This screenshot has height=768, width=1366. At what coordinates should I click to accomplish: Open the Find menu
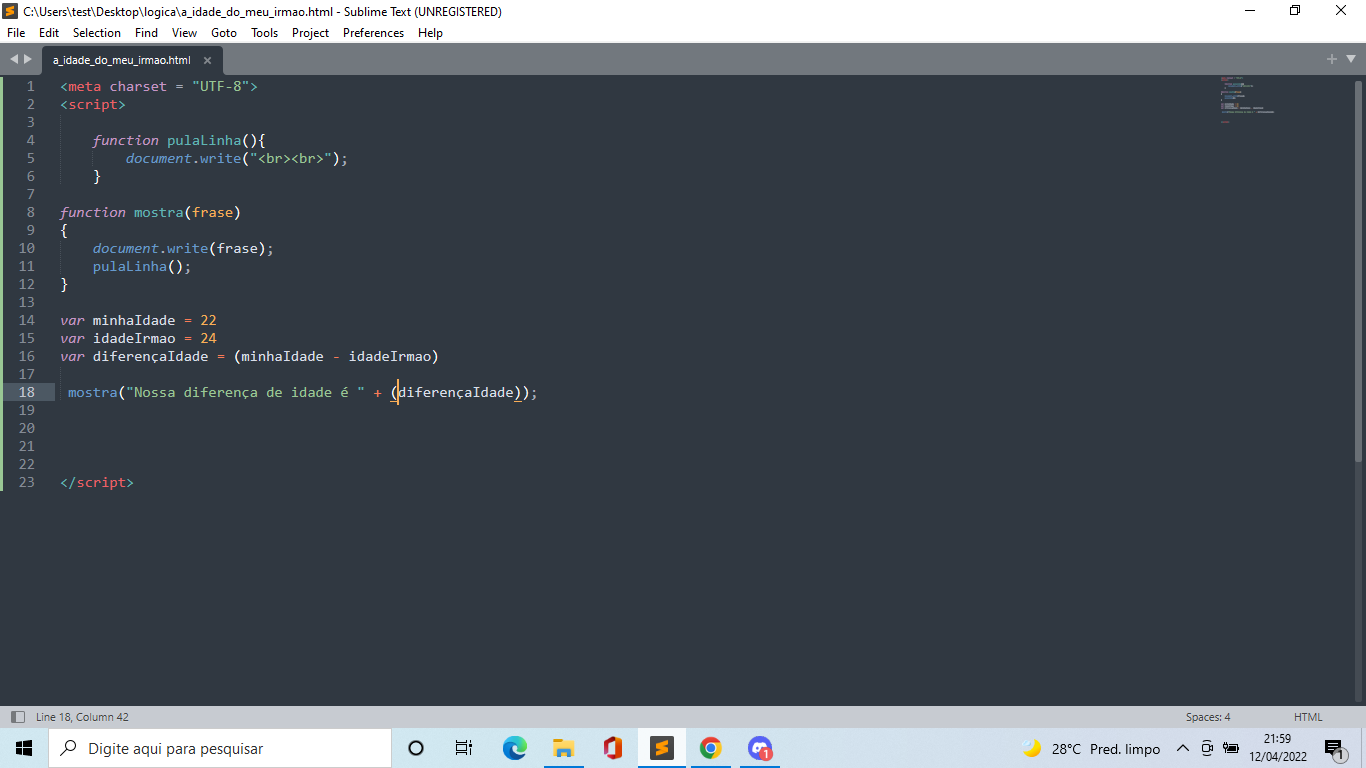pyautogui.click(x=147, y=33)
